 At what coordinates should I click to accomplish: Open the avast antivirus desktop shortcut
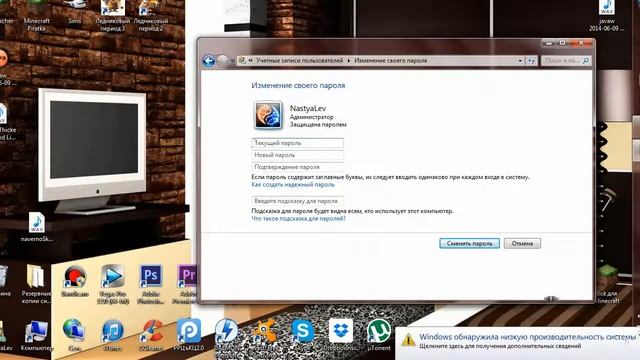[x=264, y=331]
